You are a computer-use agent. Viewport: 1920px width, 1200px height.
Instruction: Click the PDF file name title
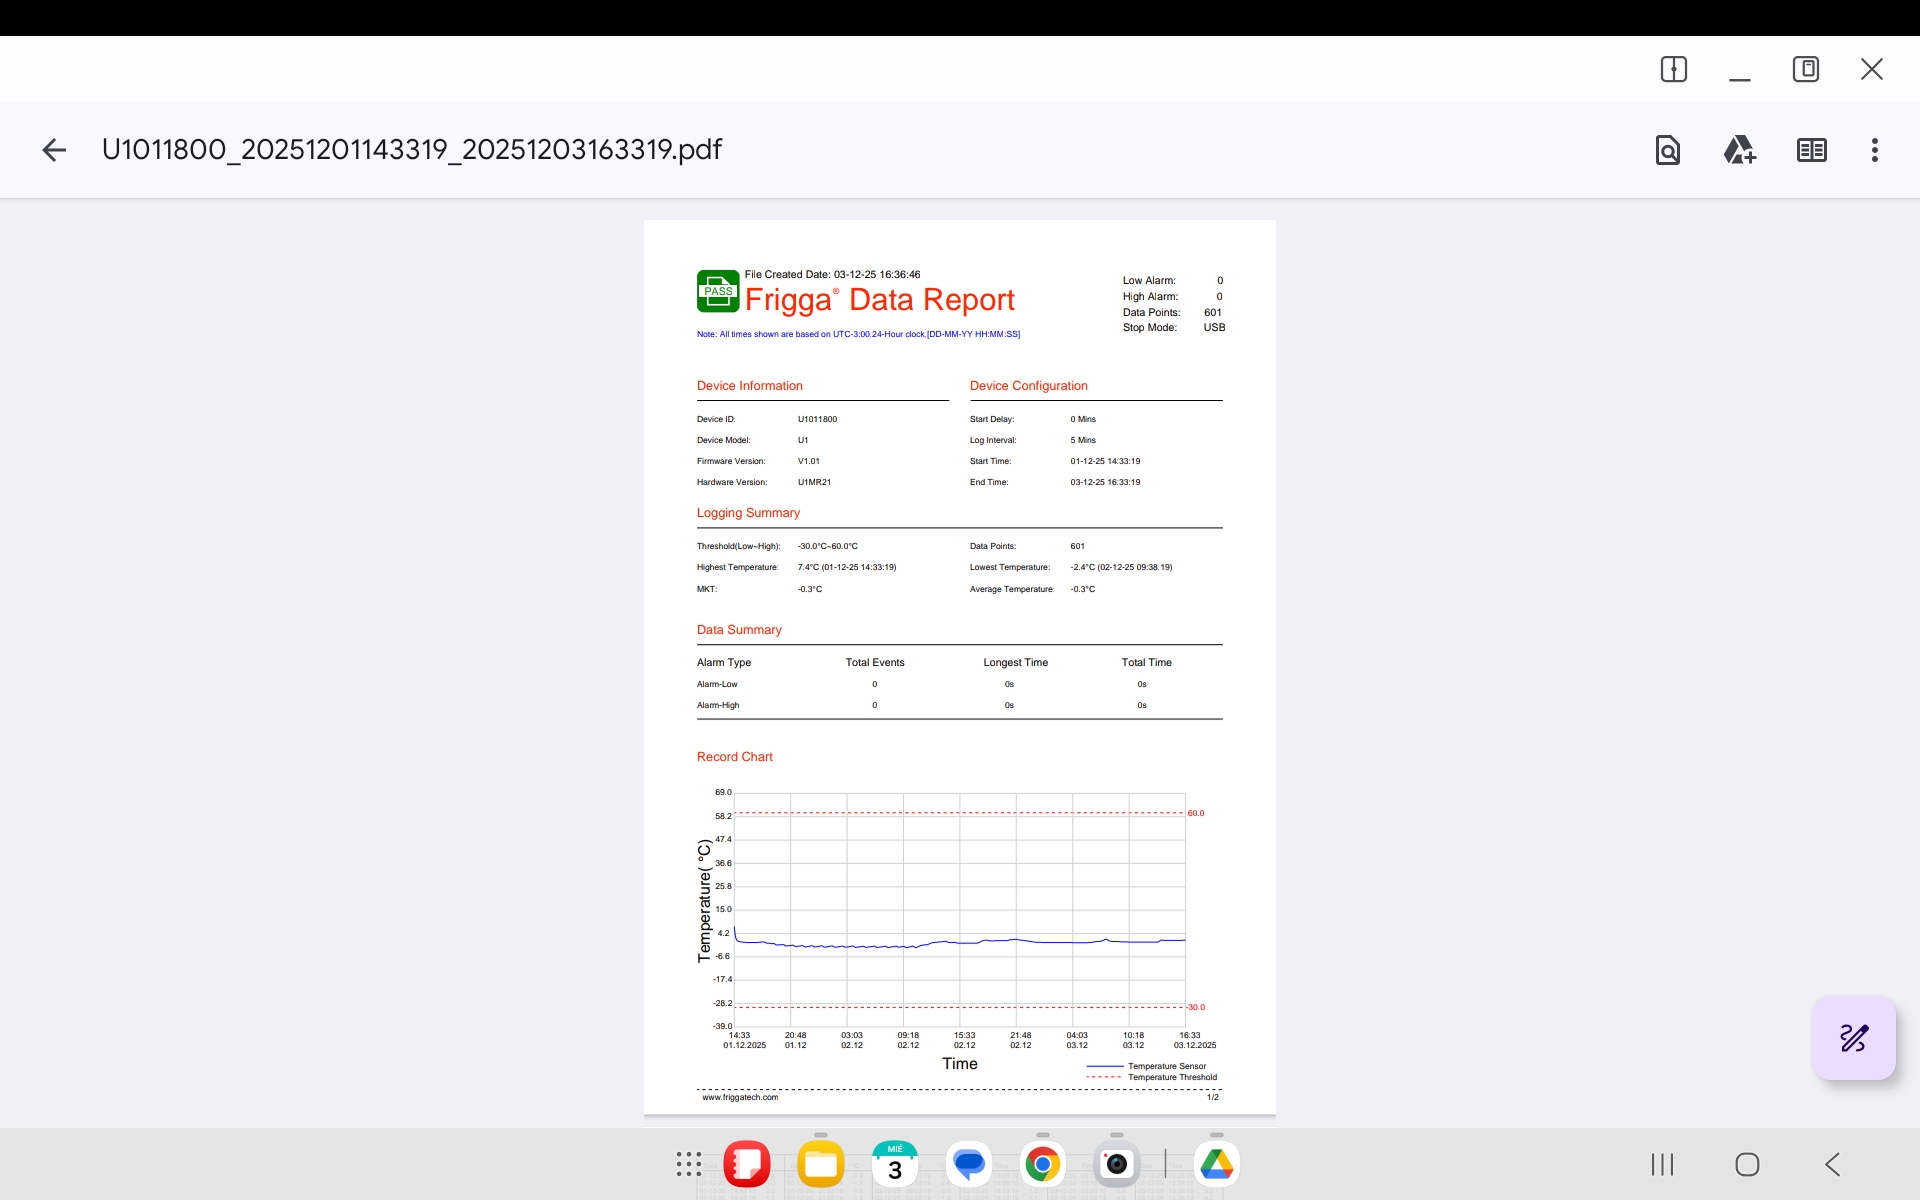[x=411, y=150]
